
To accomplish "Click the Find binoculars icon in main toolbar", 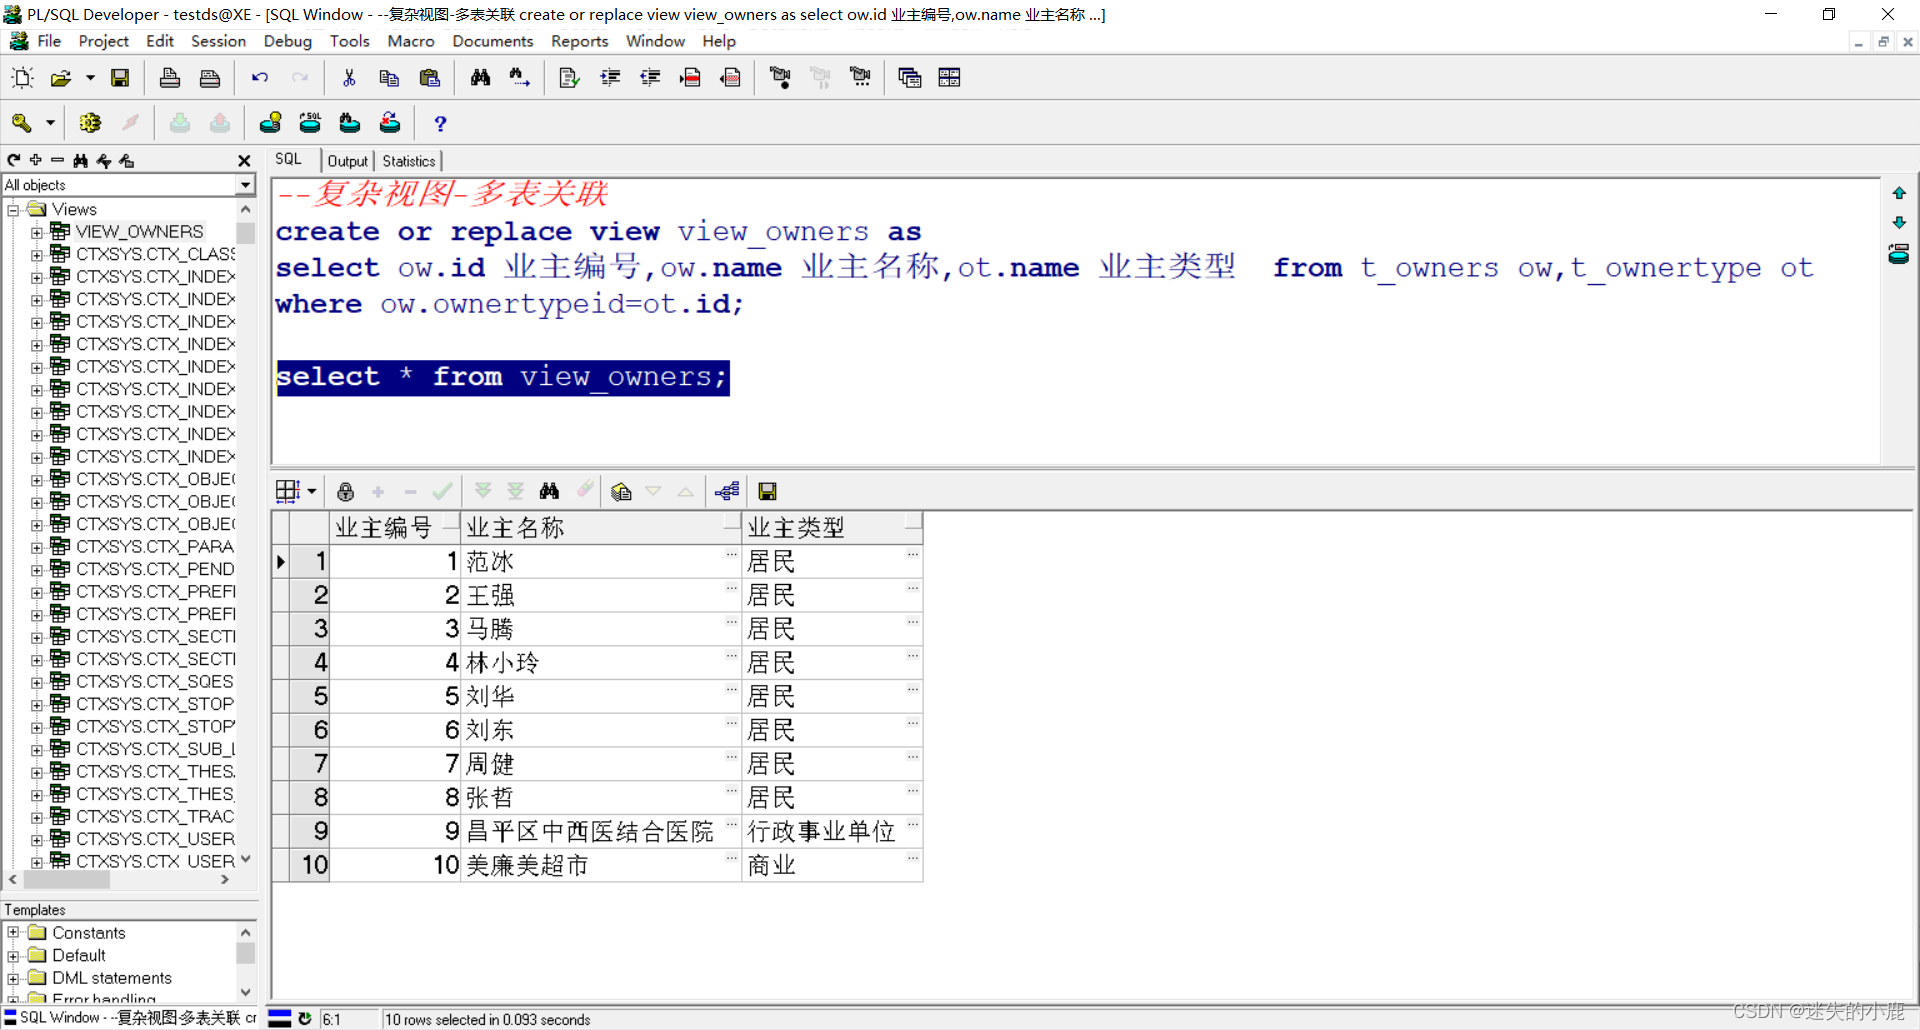I will (x=481, y=78).
